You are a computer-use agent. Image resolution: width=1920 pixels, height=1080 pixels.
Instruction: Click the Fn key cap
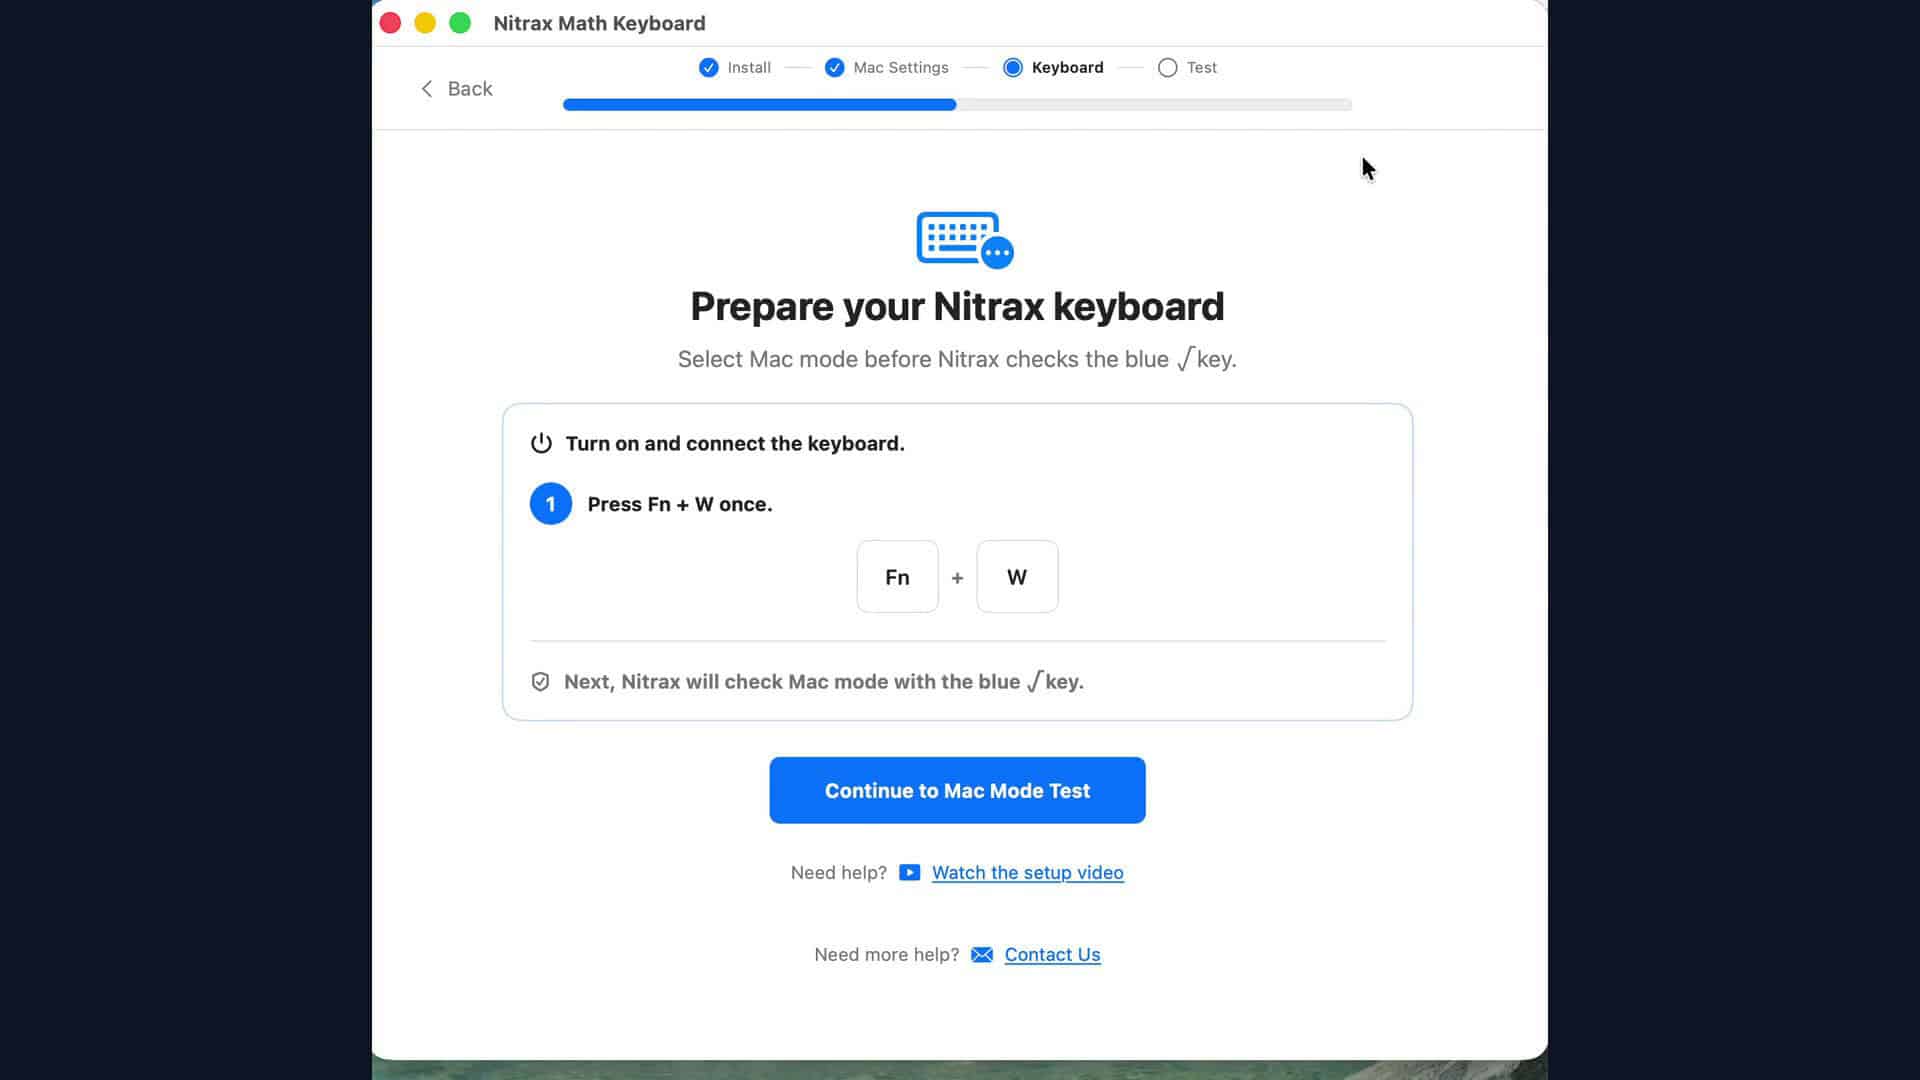pos(897,577)
